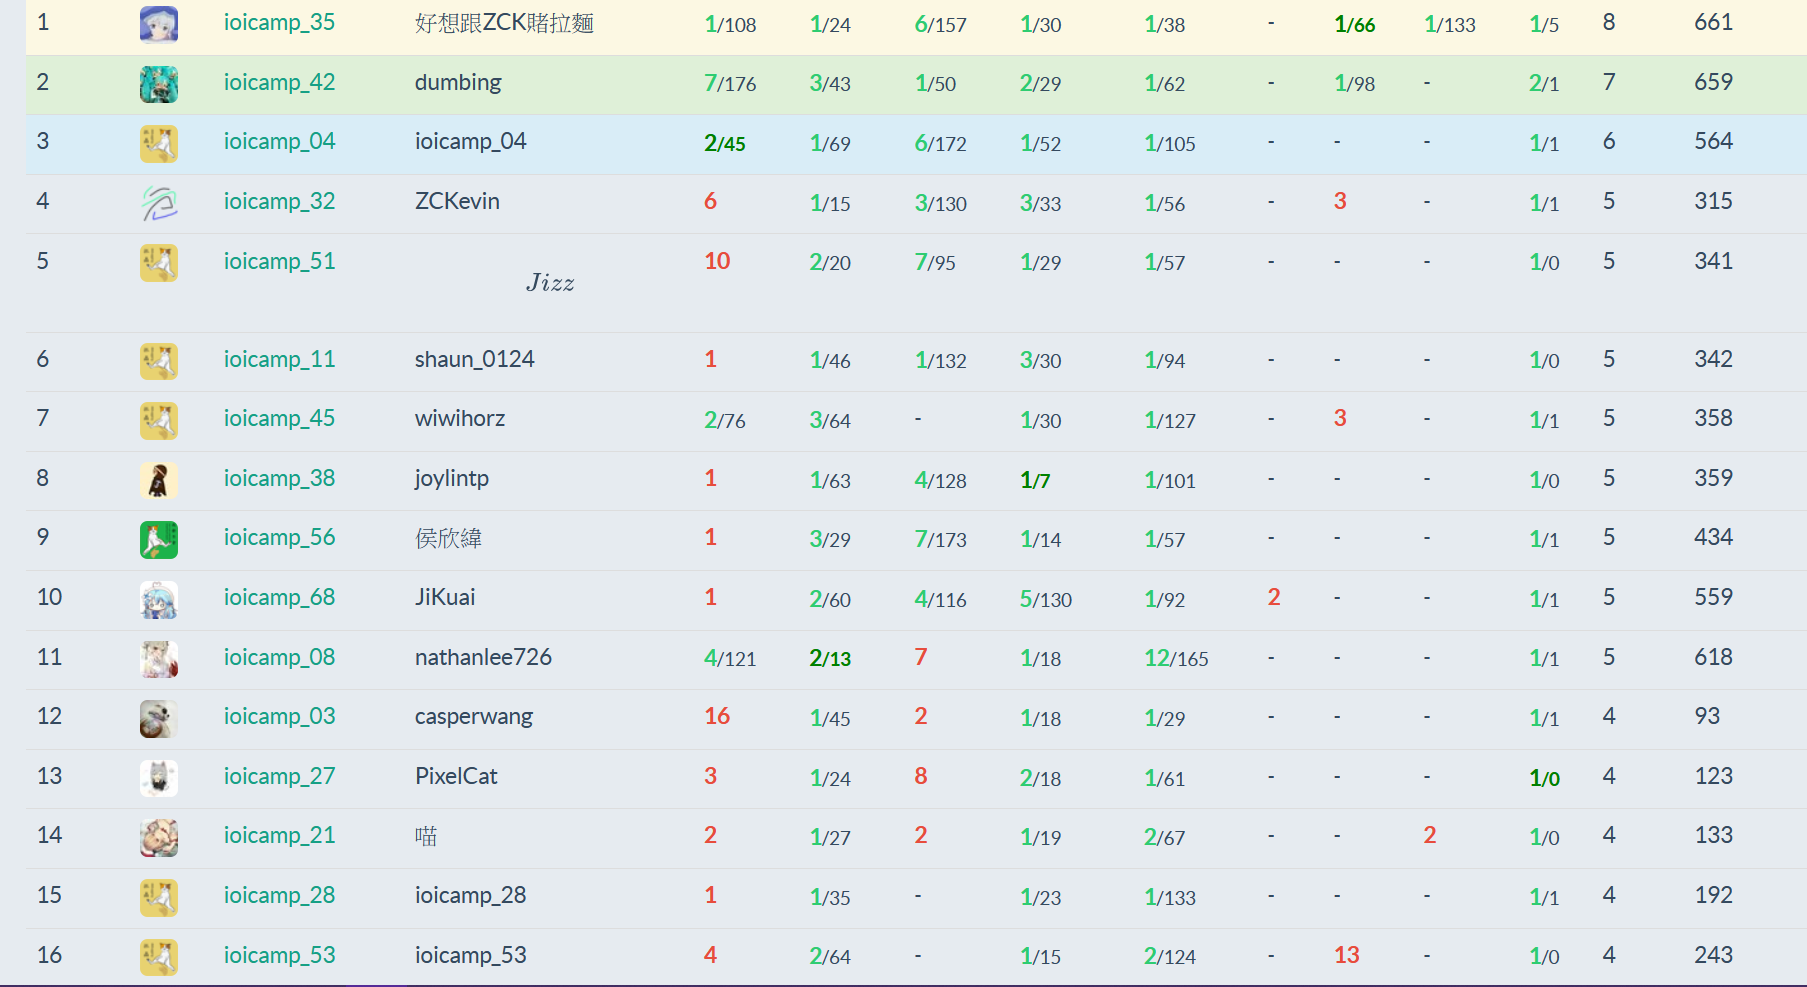This screenshot has height=987, width=1807.
Task: Open the ioicamp_27 profile link
Action: [279, 777]
